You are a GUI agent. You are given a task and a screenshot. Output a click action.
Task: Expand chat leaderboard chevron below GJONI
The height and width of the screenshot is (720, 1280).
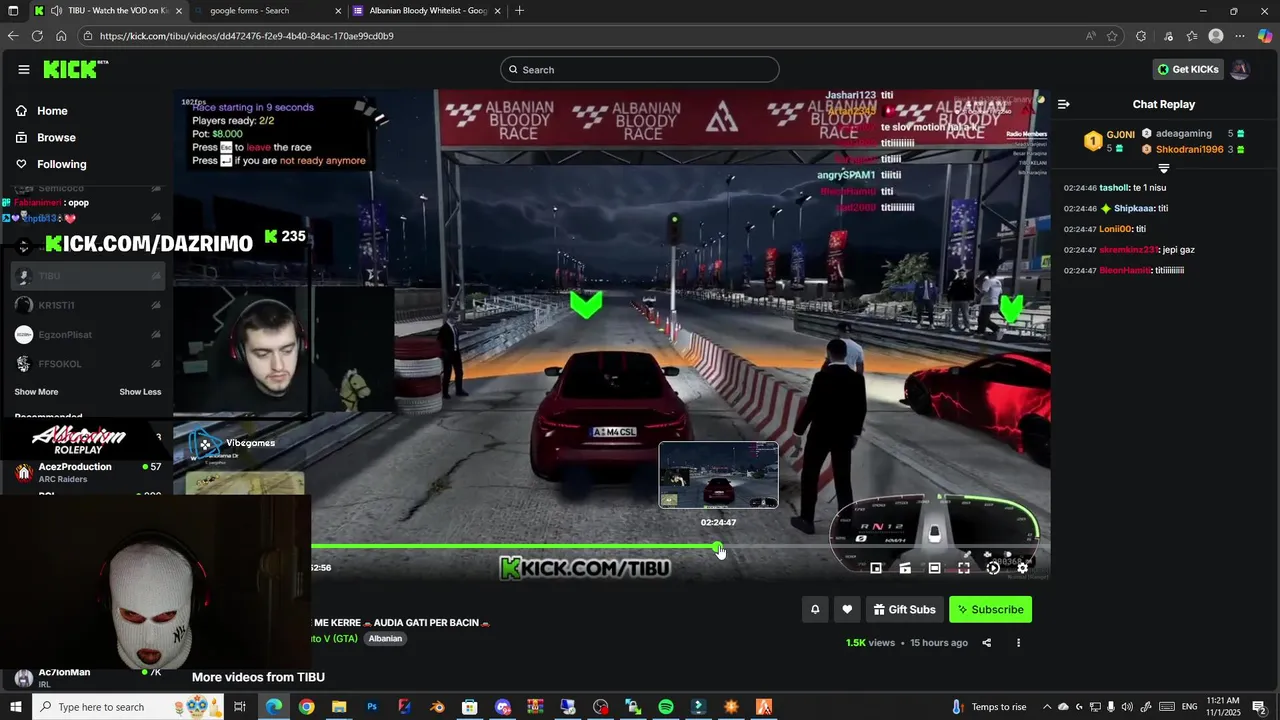point(1164,168)
